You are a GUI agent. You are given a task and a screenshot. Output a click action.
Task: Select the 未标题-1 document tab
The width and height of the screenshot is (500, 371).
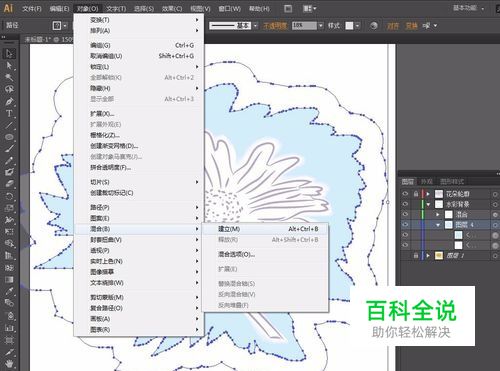tap(49, 39)
